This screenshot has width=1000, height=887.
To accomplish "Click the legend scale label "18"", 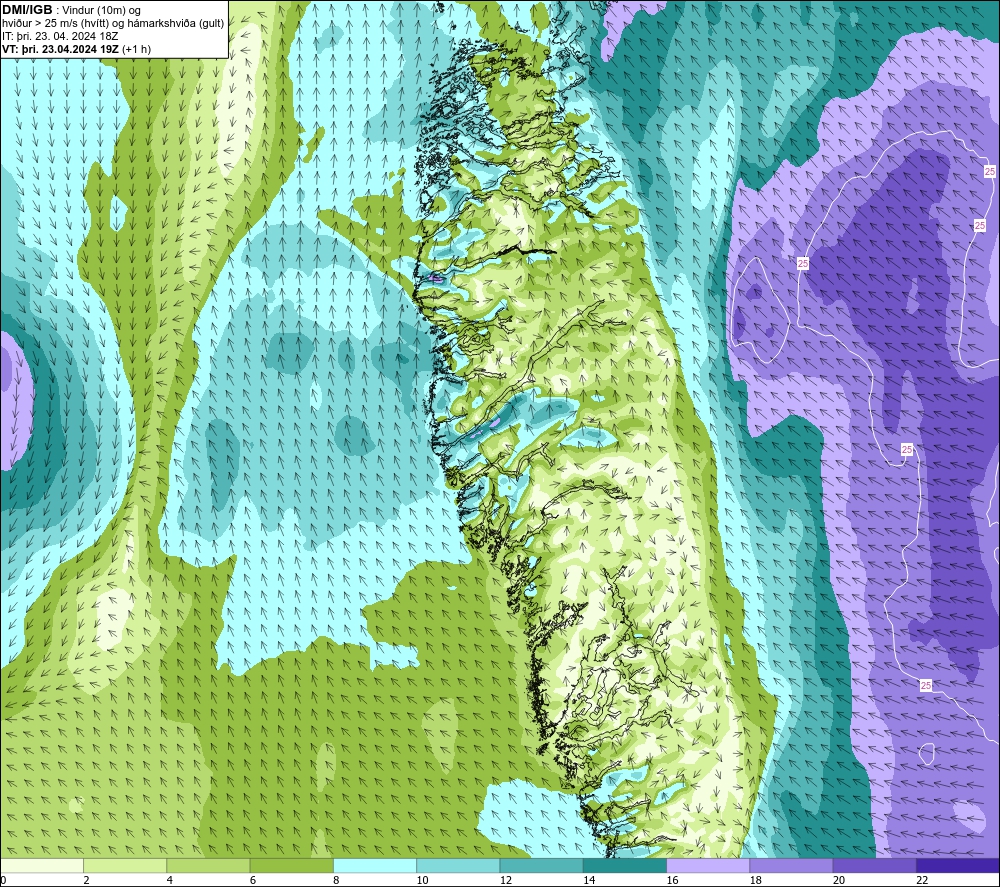I will pos(755,881).
